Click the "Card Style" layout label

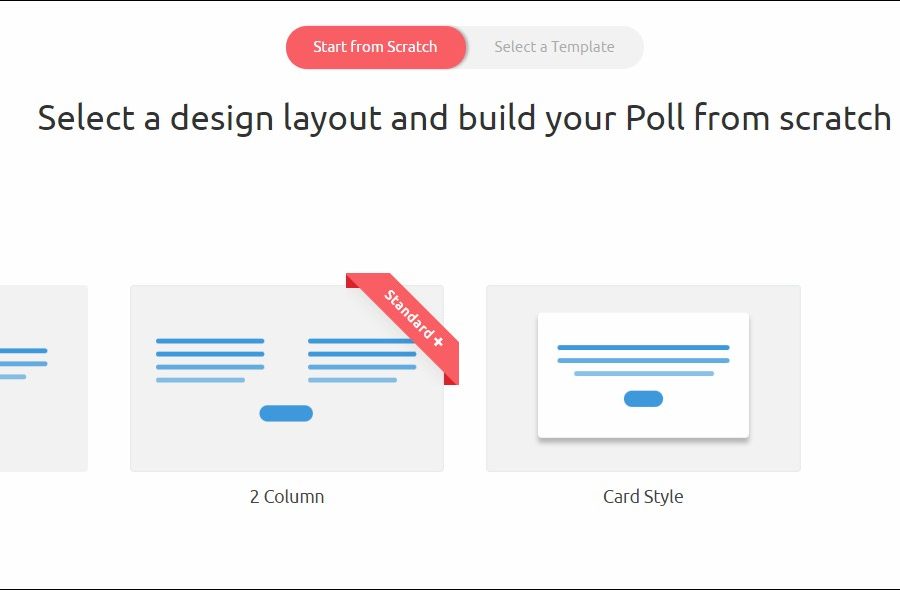coord(643,496)
